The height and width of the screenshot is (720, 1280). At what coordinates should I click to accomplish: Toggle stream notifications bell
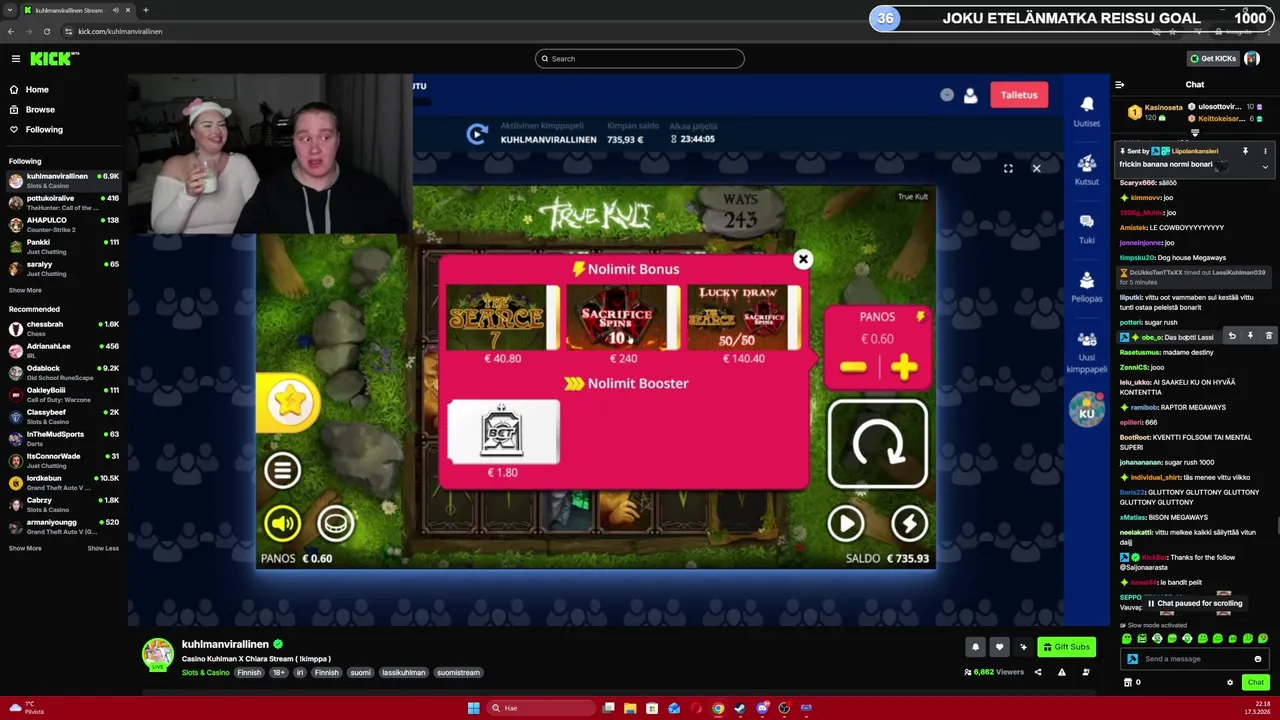(975, 647)
